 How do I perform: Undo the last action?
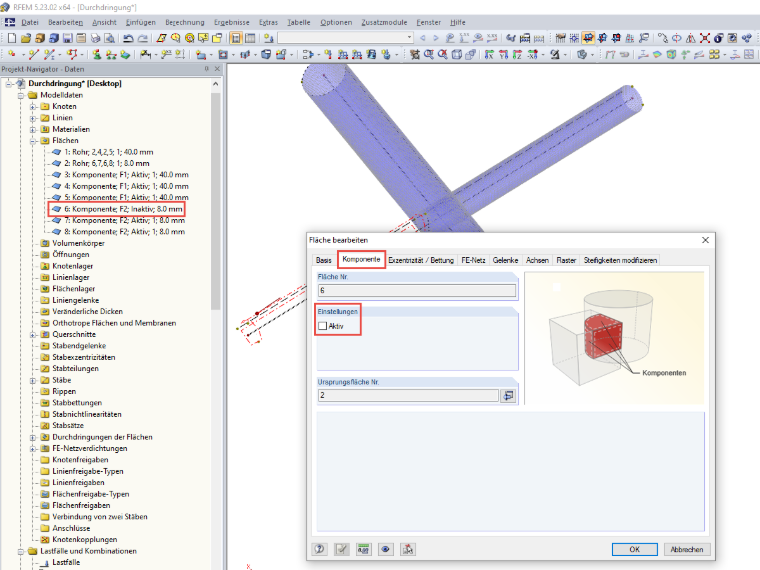click(128, 38)
